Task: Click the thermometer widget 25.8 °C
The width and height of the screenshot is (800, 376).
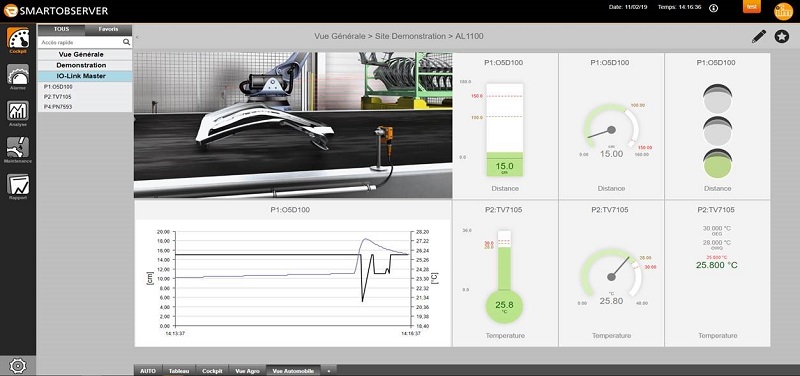Action: point(504,277)
